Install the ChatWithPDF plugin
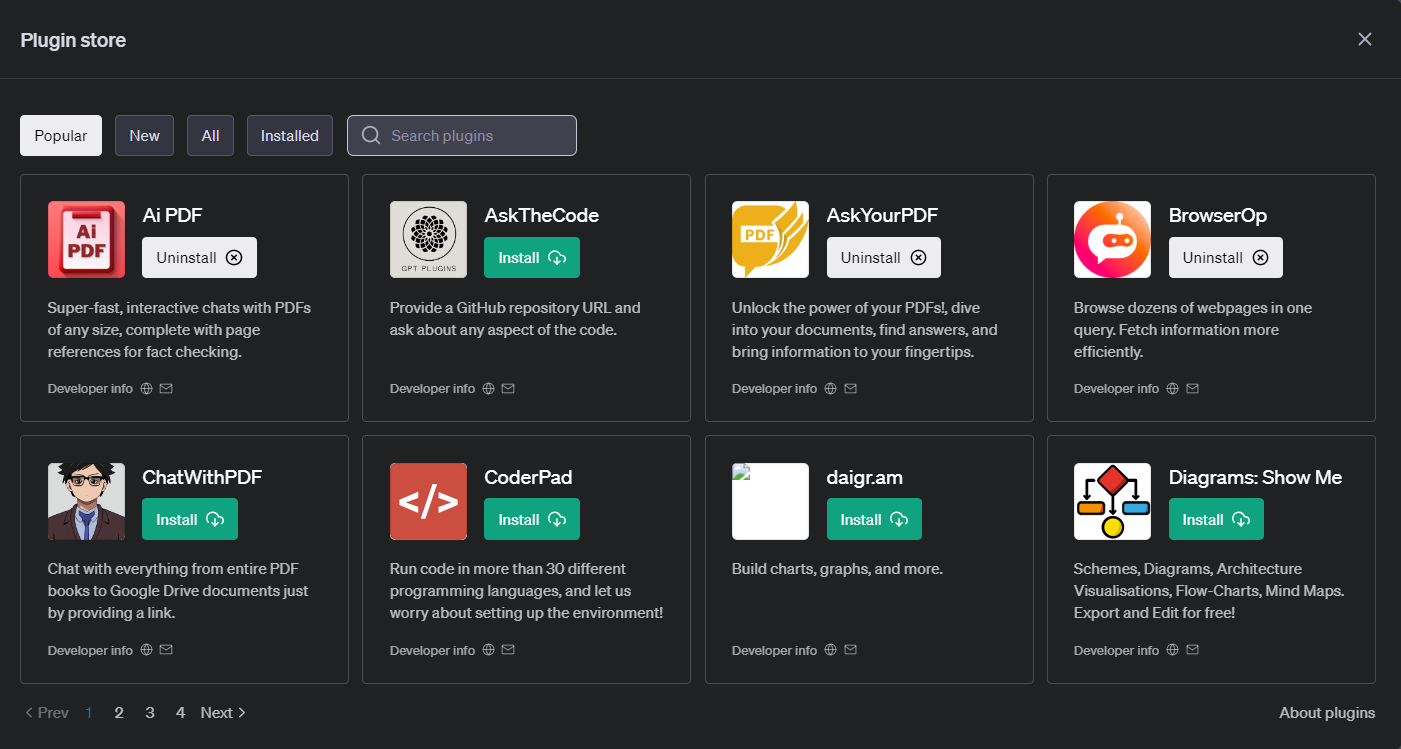The height and width of the screenshot is (749, 1401). point(190,520)
